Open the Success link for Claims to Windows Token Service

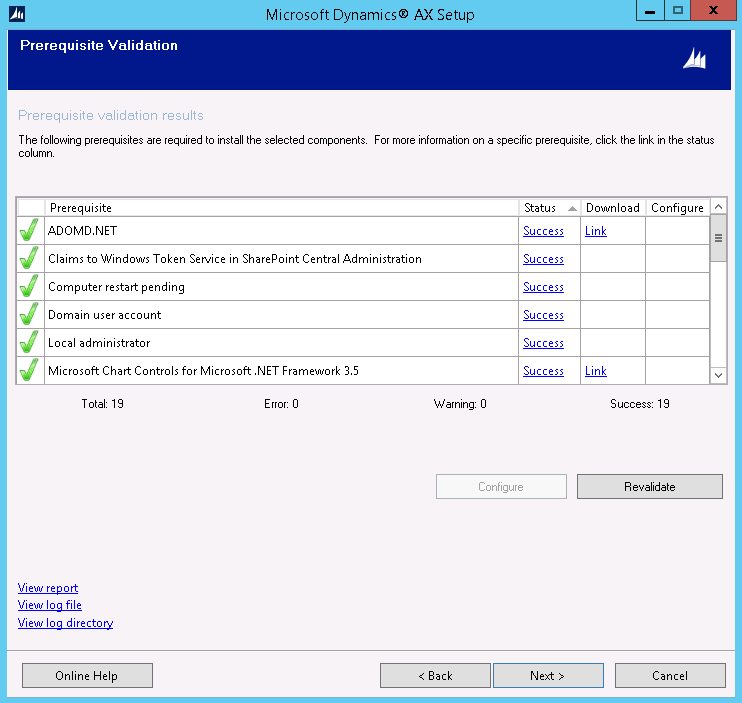543,259
